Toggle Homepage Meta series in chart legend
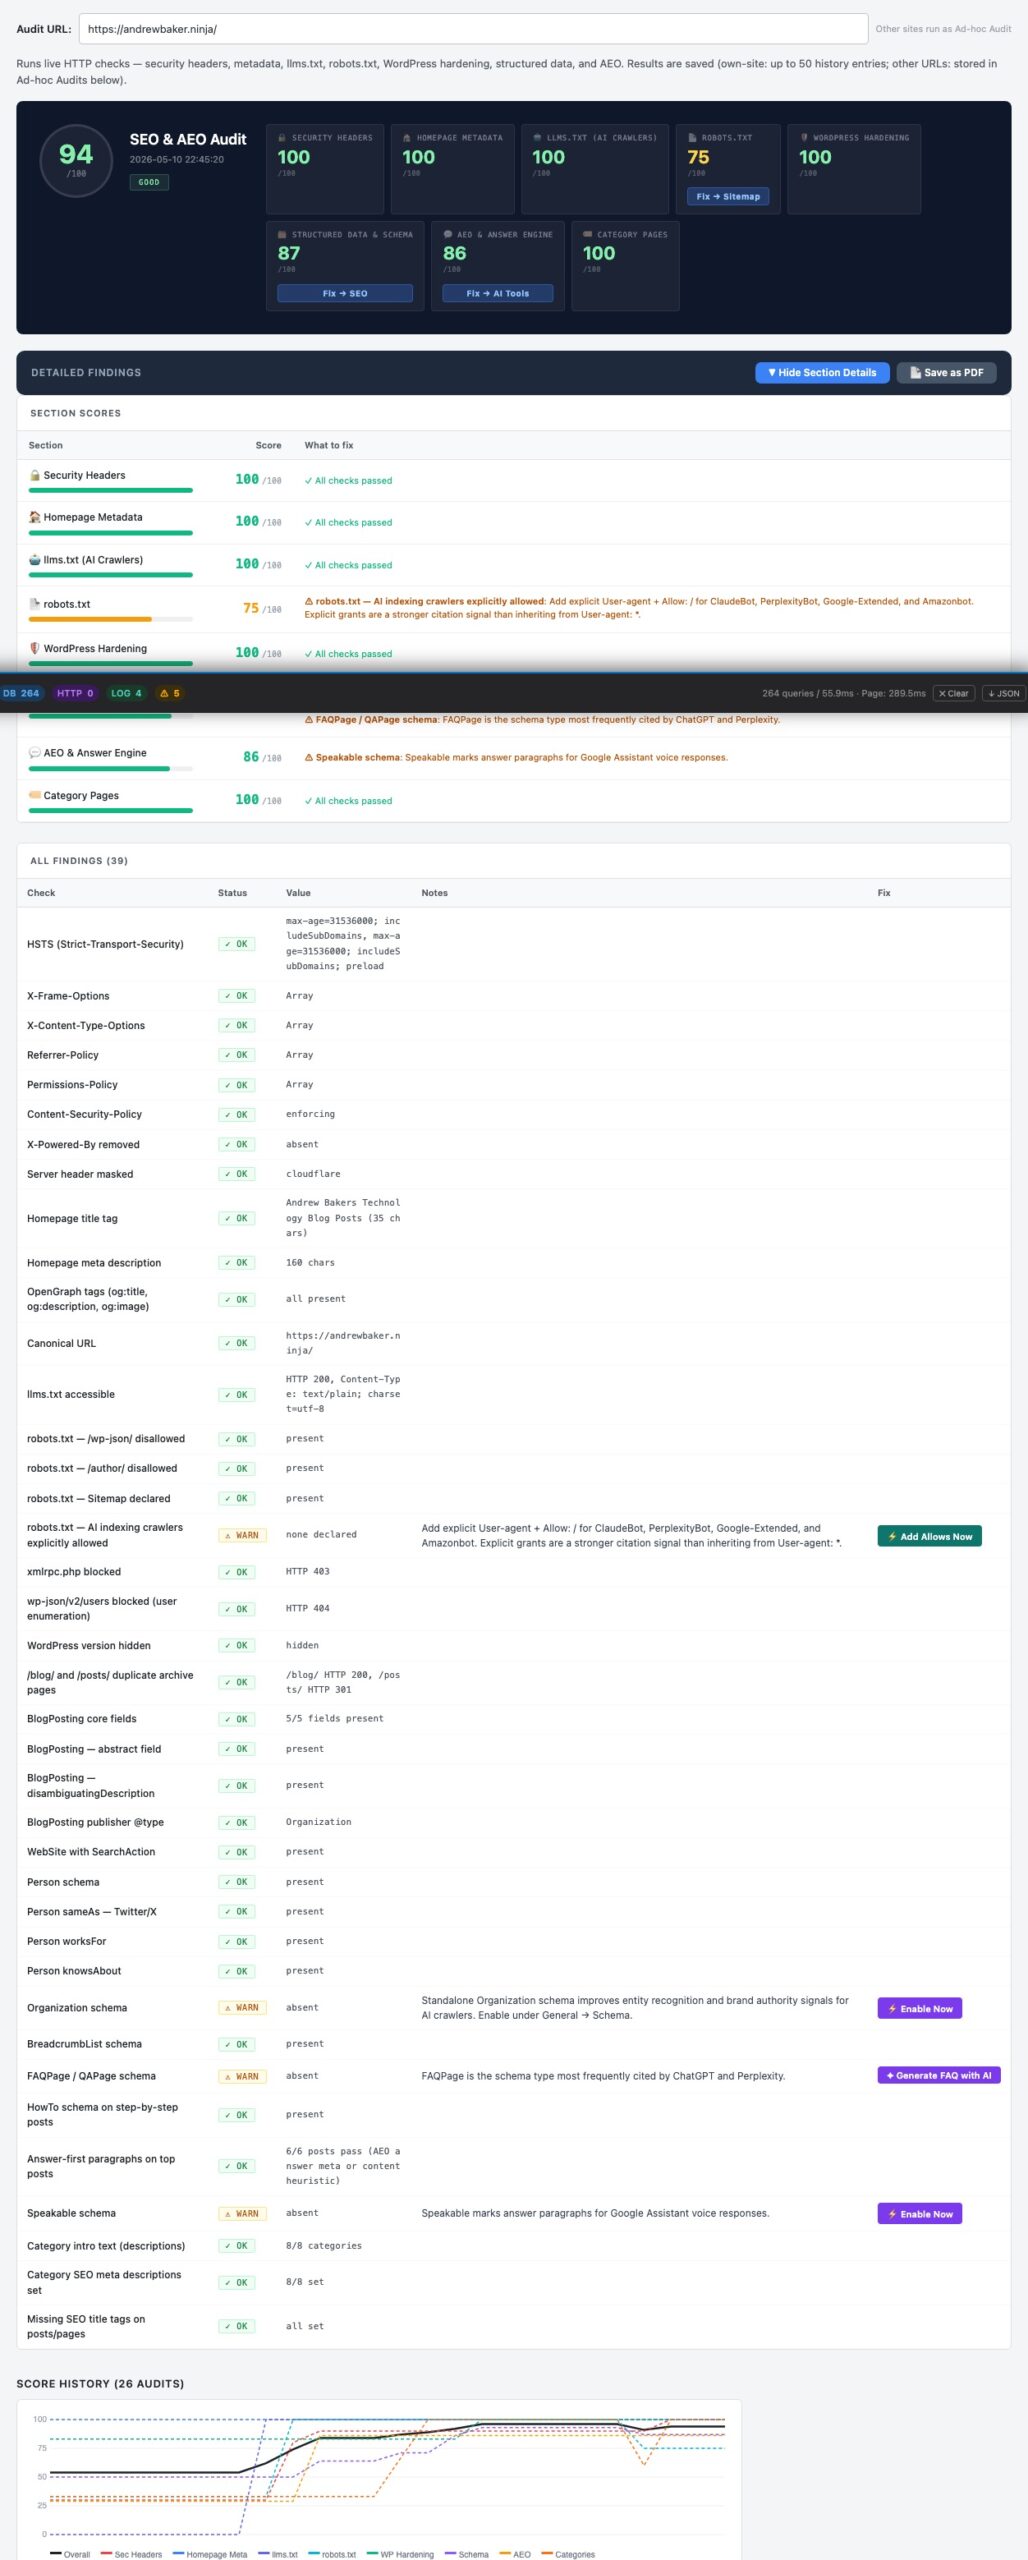Screen dimensions: 1028x2560 [x=209, y=2554]
